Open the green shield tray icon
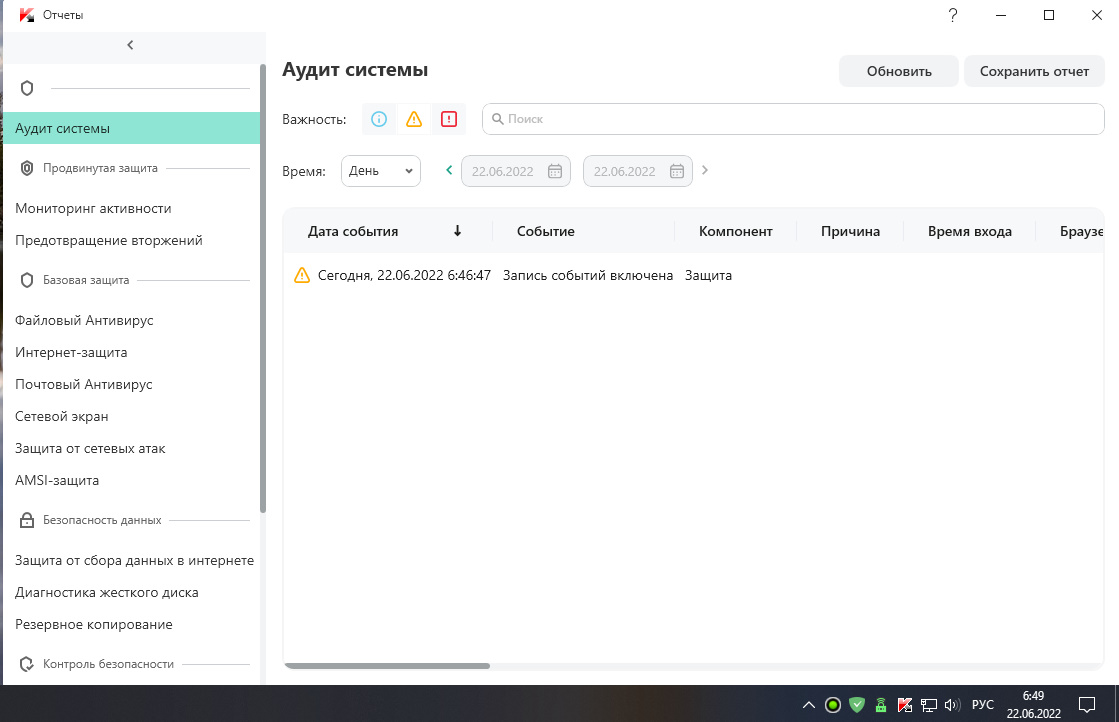 (x=857, y=705)
